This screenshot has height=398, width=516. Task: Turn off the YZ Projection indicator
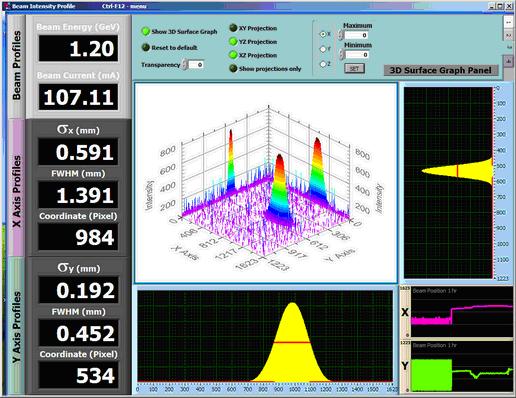pos(233,42)
